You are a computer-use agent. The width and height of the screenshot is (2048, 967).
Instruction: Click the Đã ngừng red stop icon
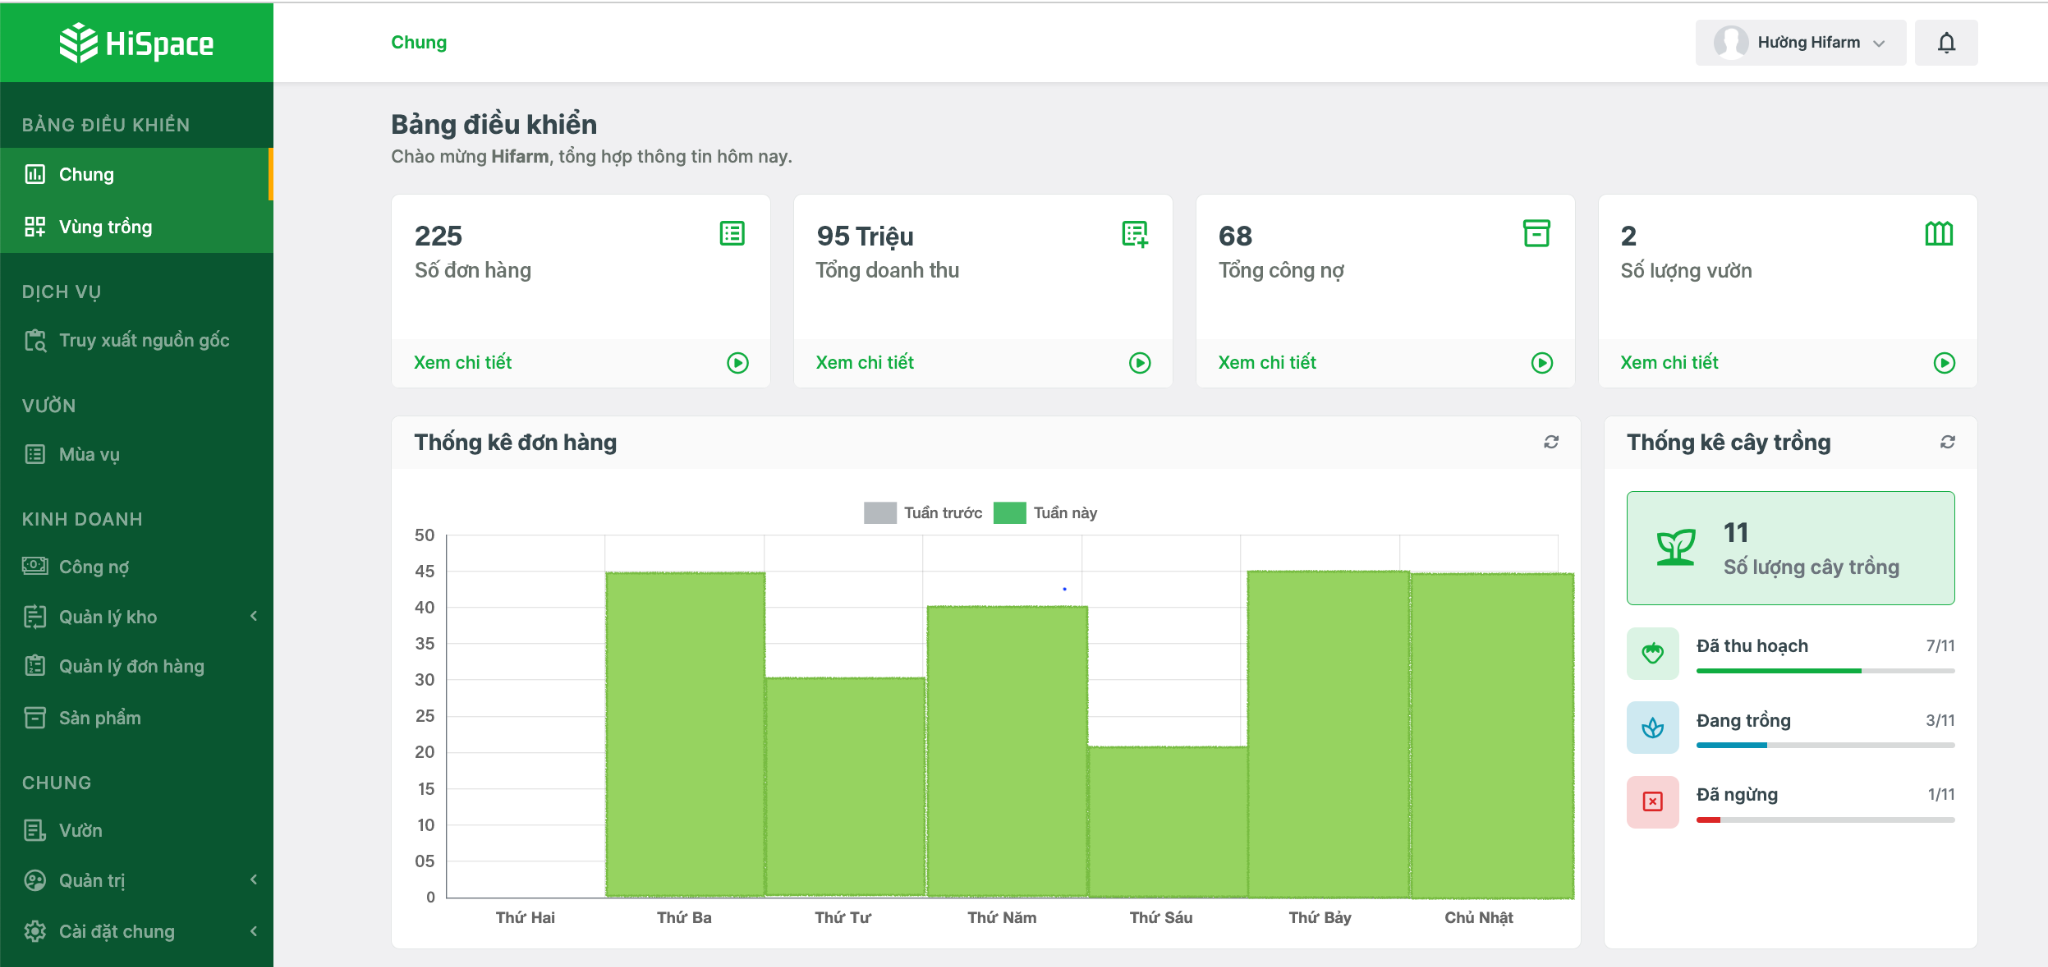coord(1652,802)
